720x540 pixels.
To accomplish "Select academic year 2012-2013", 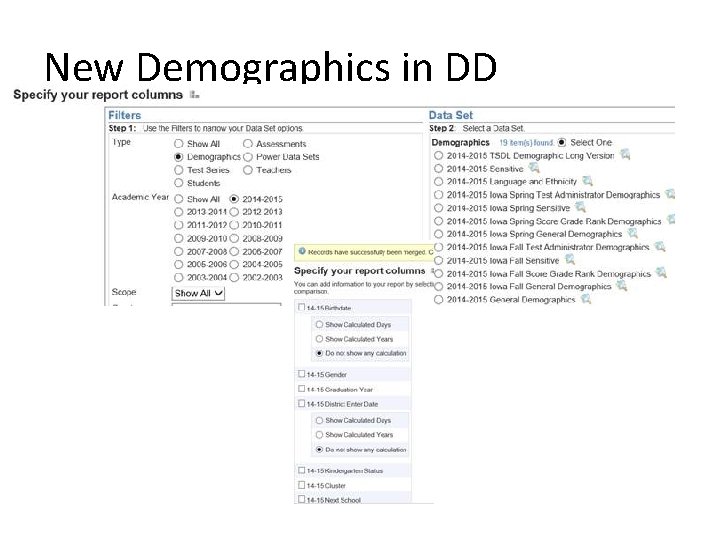I will pyautogui.click(x=234, y=212).
